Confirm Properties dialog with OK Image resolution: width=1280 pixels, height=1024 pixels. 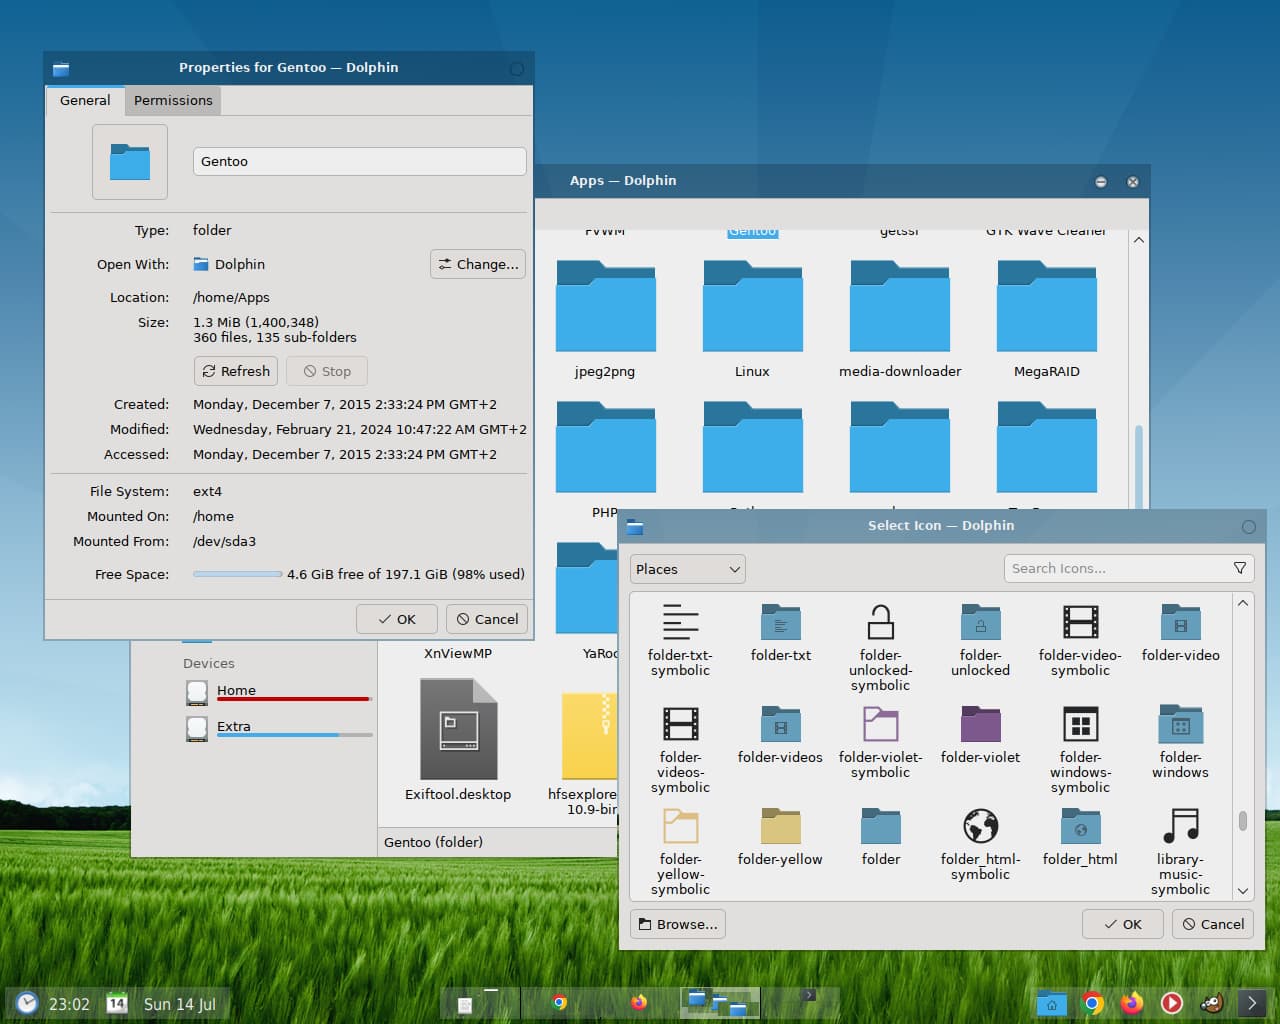pyautogui.click(x=397, y=619)
